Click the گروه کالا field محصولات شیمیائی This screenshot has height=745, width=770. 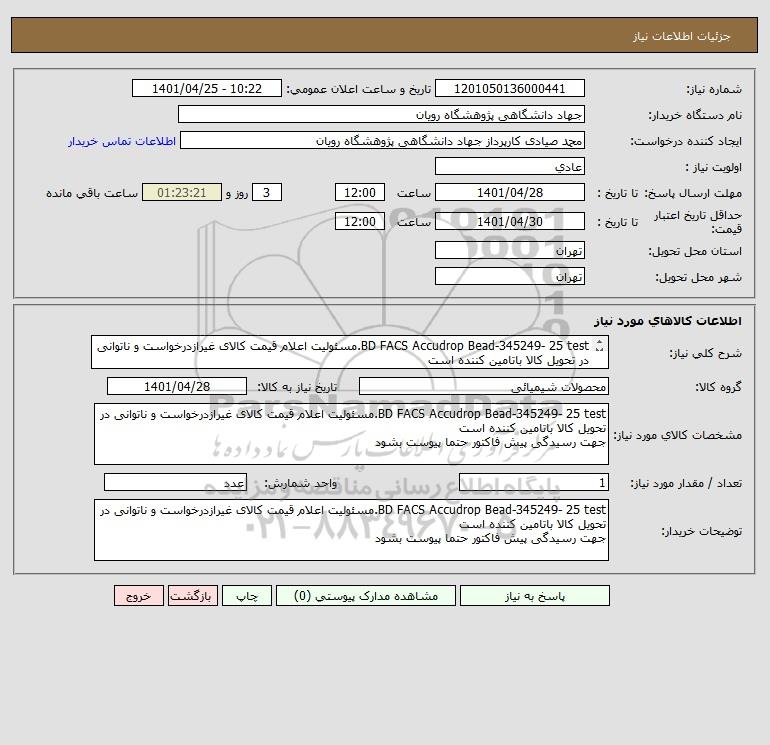coord(484,386)
